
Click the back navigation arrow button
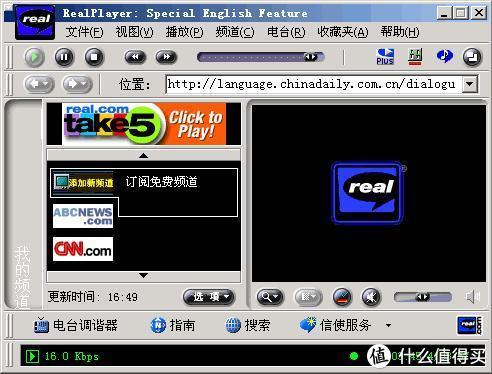[x=39, y=84]
